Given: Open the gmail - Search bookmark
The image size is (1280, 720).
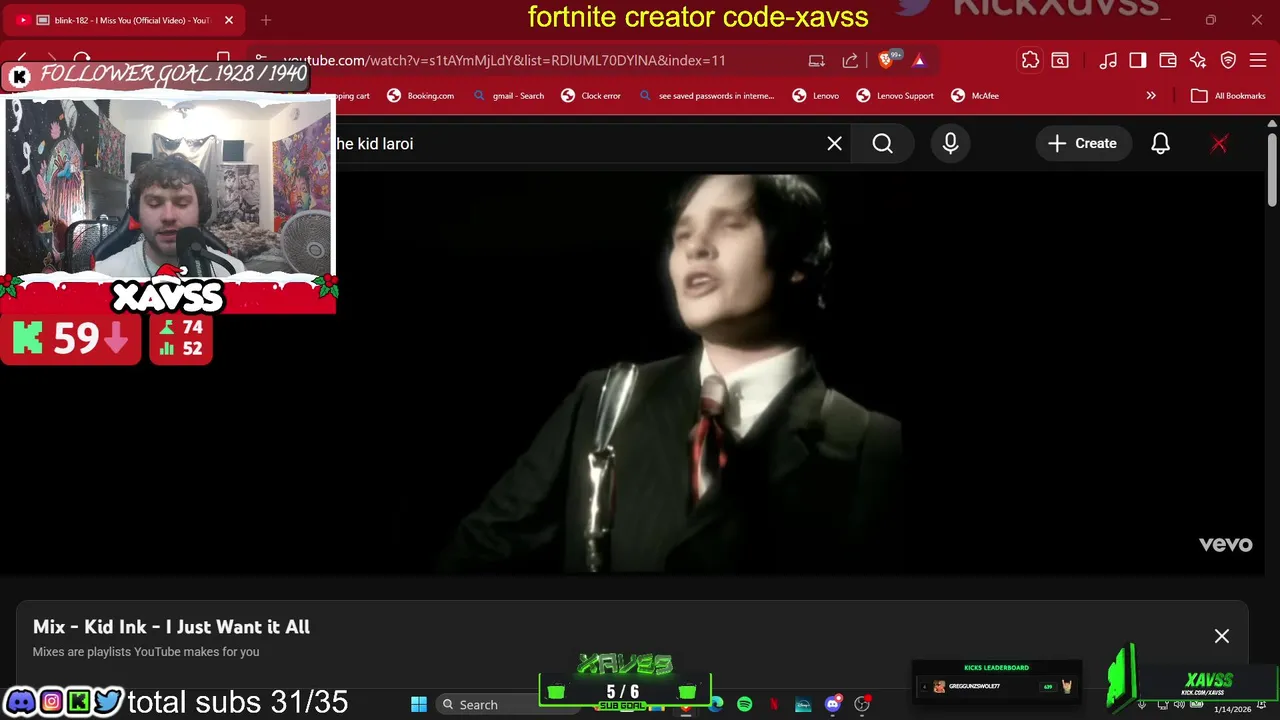Looking at the screenshot, I should 509,96.
